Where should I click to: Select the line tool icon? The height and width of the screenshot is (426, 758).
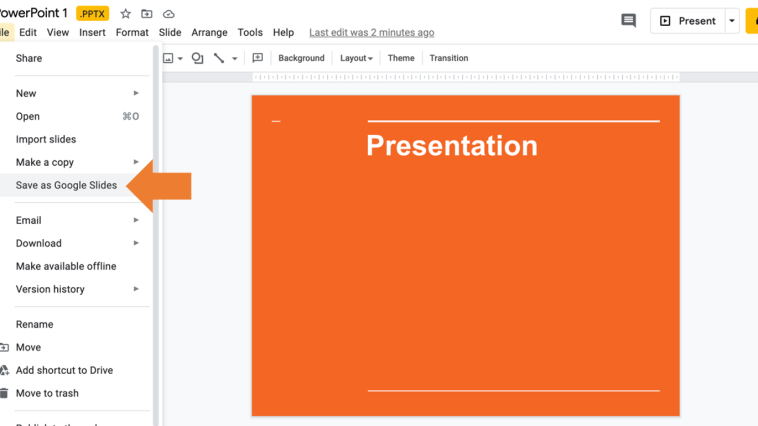[219, 58]
